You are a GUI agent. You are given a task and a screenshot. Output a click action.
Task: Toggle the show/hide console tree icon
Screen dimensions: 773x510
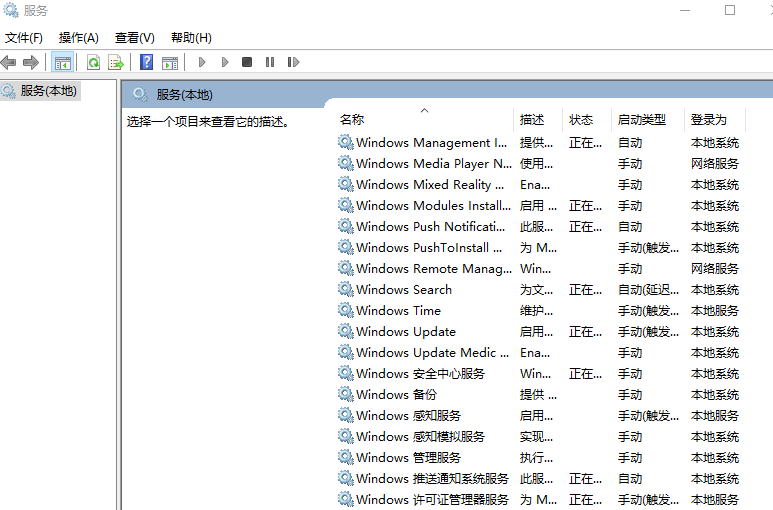(x=63, y=62)
